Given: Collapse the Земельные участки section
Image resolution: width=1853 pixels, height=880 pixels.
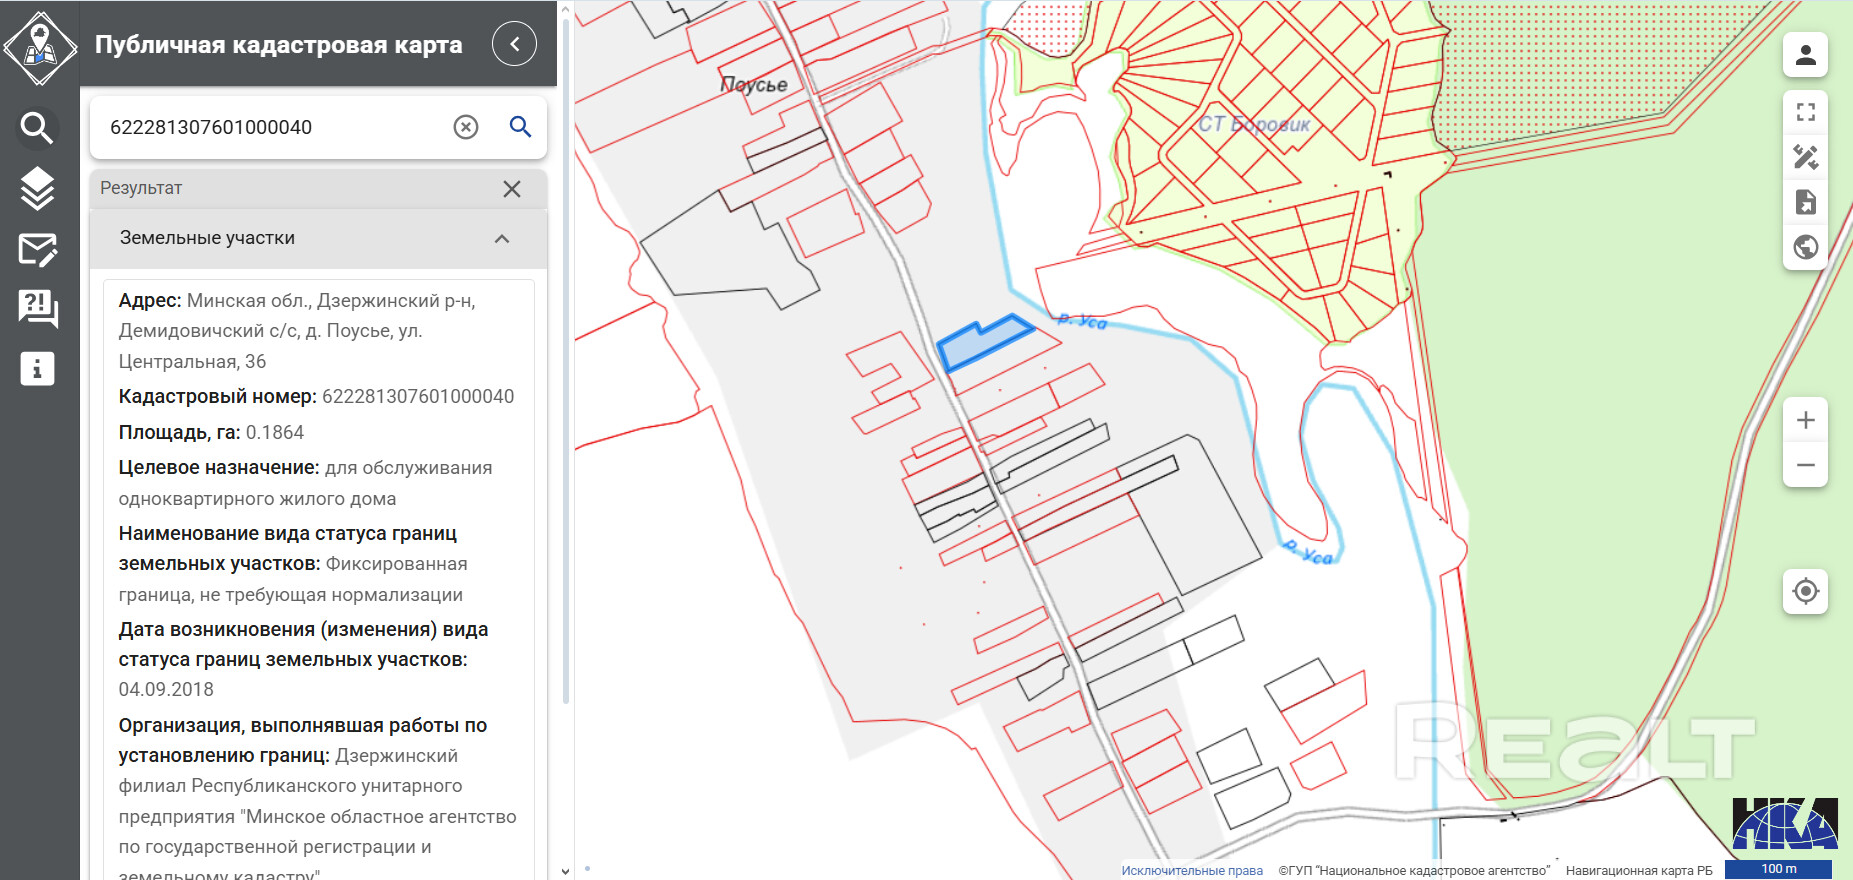Looking at the screenshot, I should tap(502, 239).
